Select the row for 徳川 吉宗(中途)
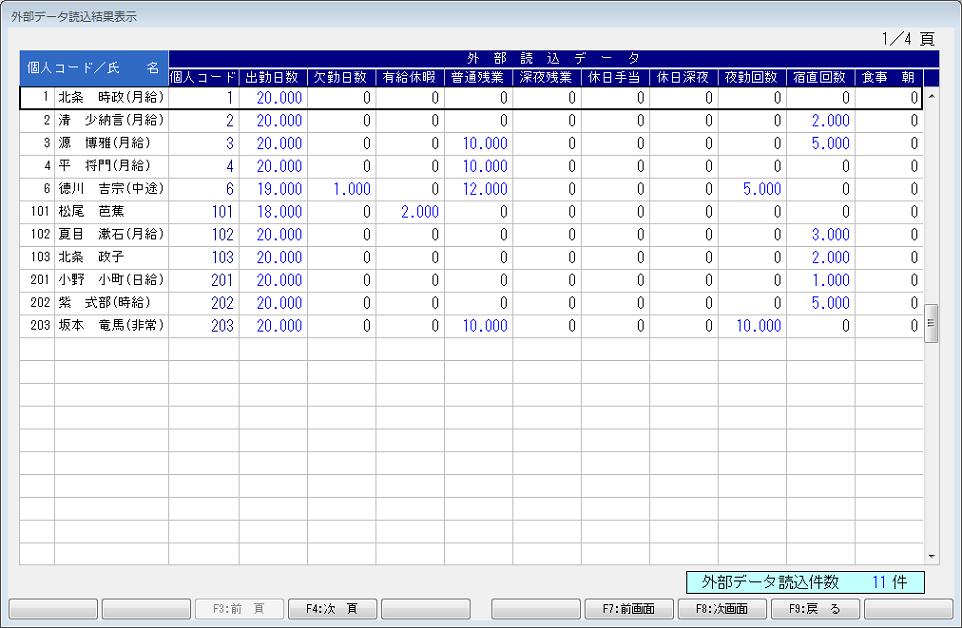This screenshot has width=962, height=628. coord(111,189)
